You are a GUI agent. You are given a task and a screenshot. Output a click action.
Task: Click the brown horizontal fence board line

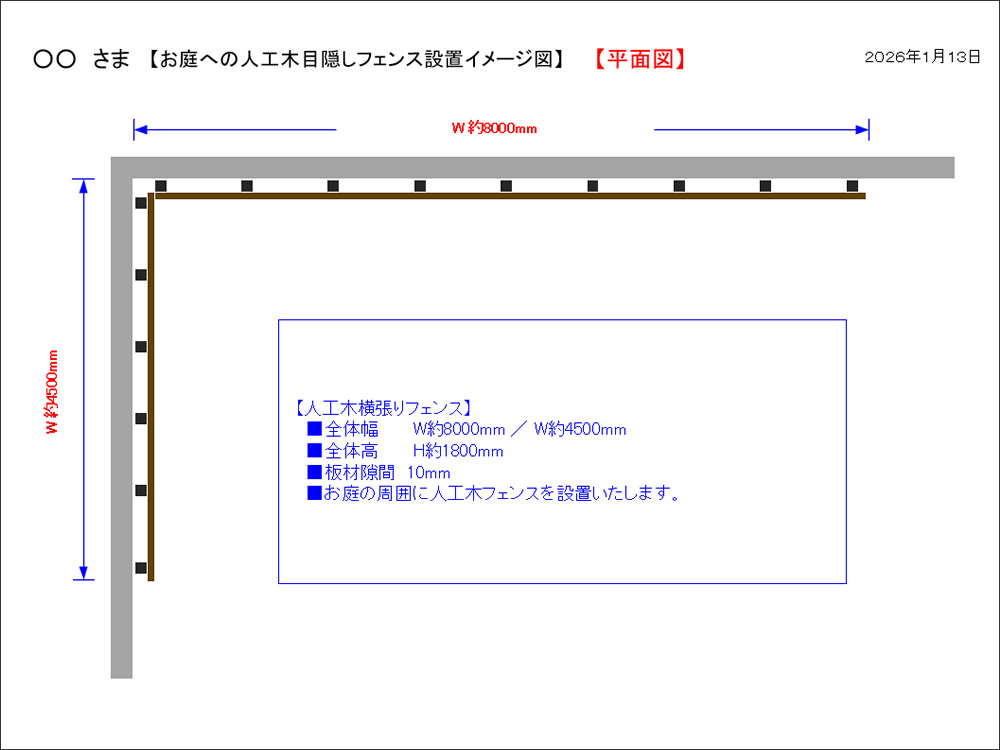(510, 196)
